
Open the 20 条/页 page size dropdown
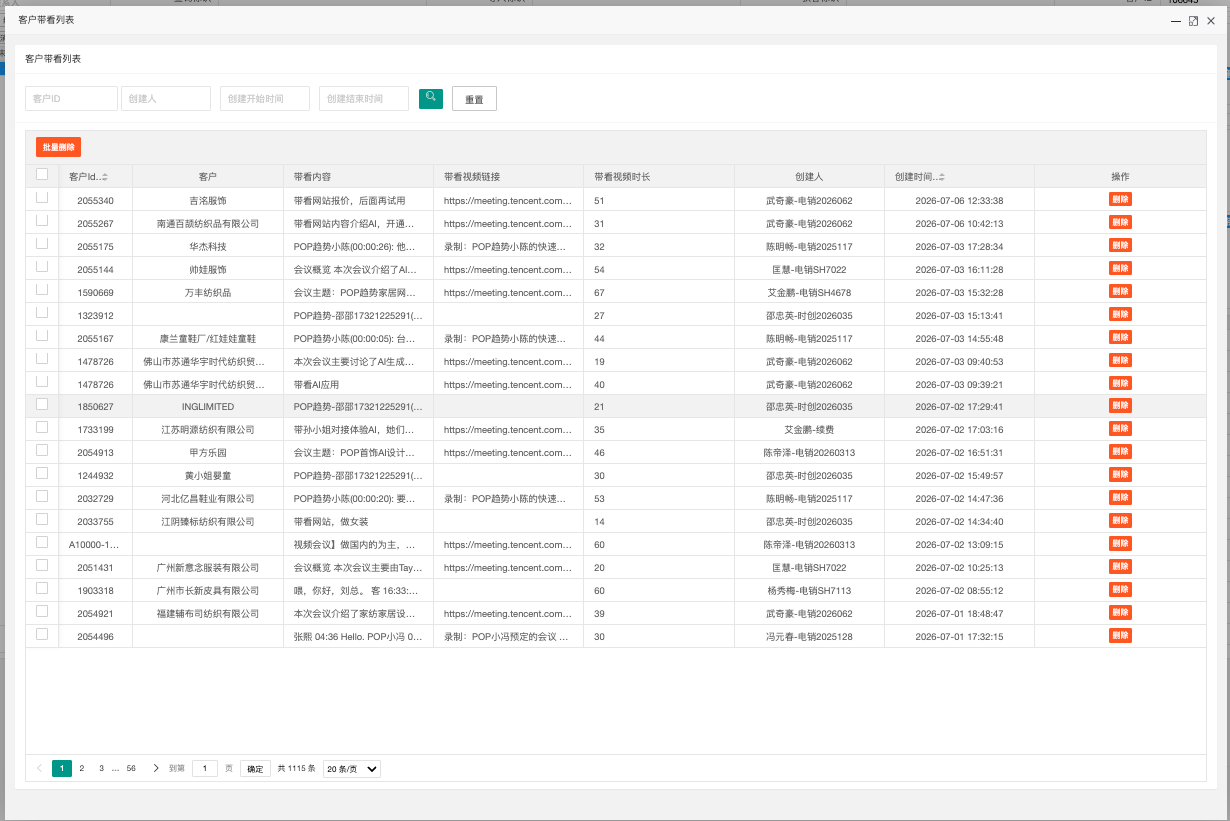click(352, 768)
